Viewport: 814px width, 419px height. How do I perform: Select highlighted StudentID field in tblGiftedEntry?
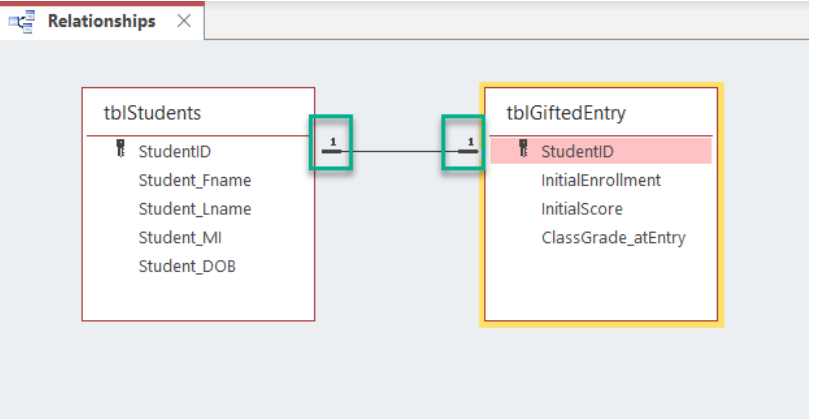(601, 151)
